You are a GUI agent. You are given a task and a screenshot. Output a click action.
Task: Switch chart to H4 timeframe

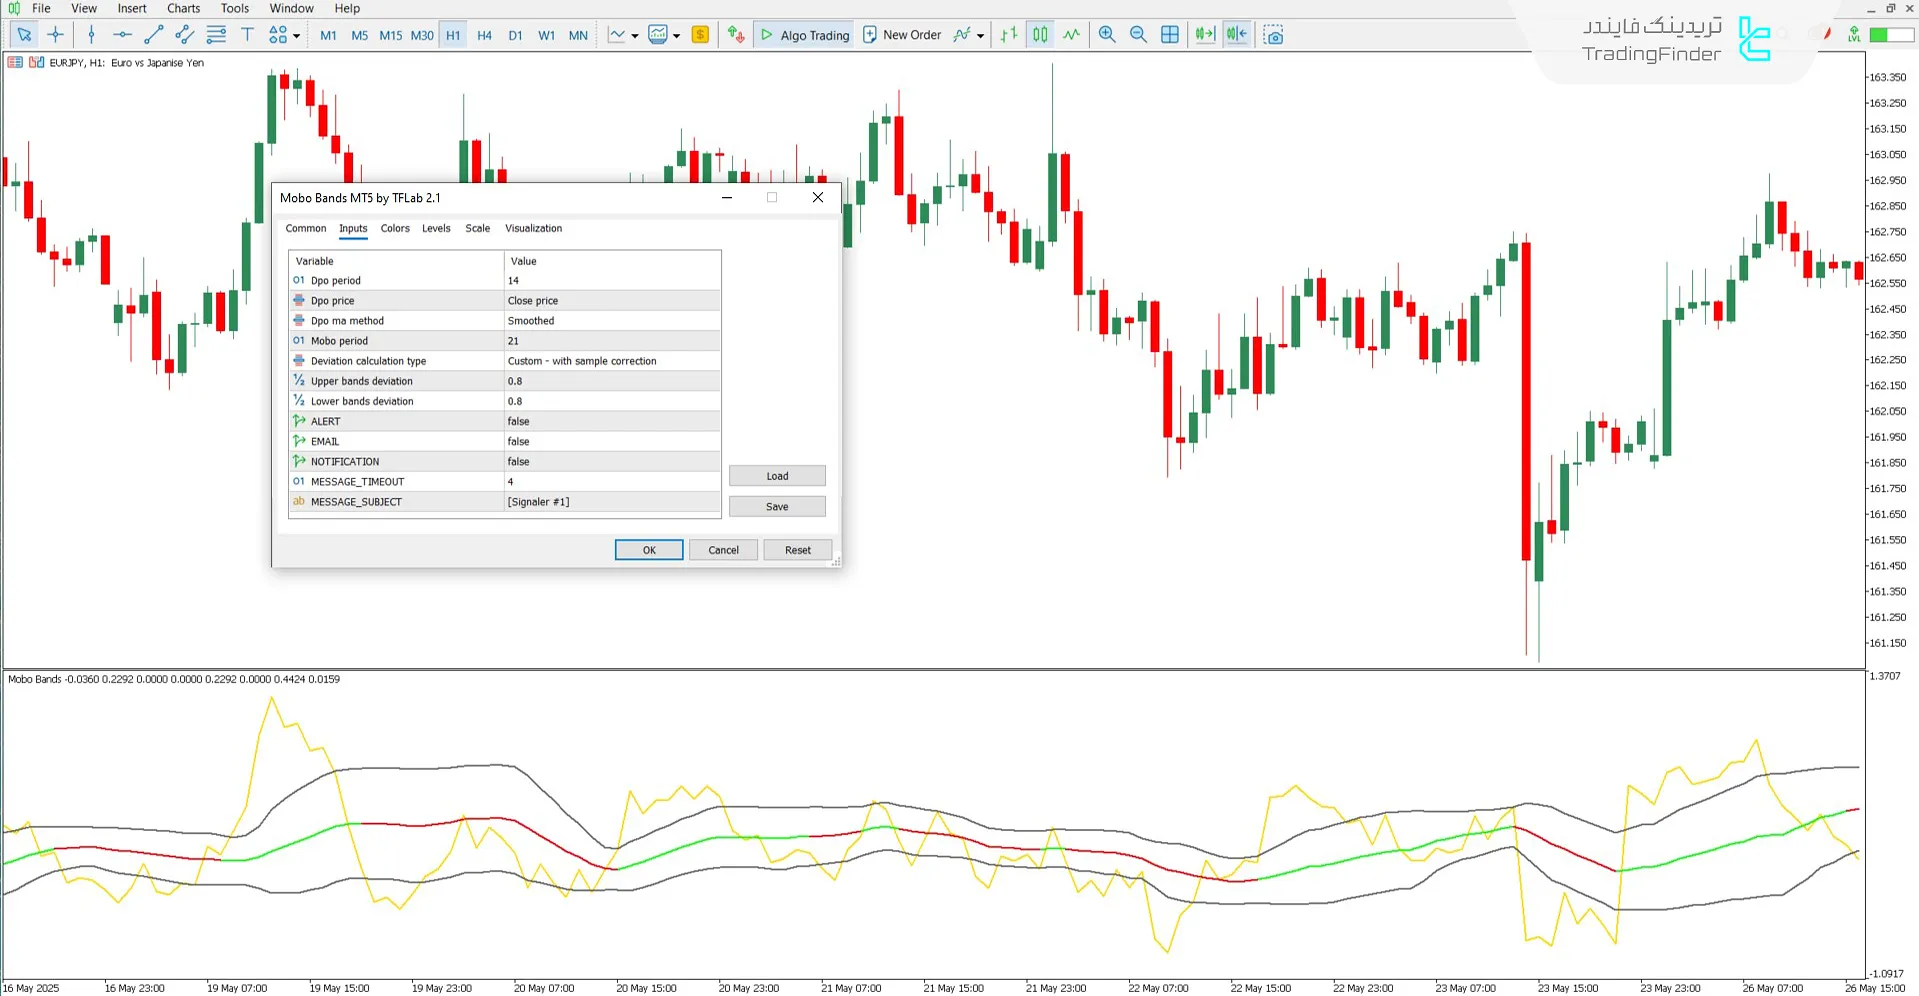coord(484,35)
